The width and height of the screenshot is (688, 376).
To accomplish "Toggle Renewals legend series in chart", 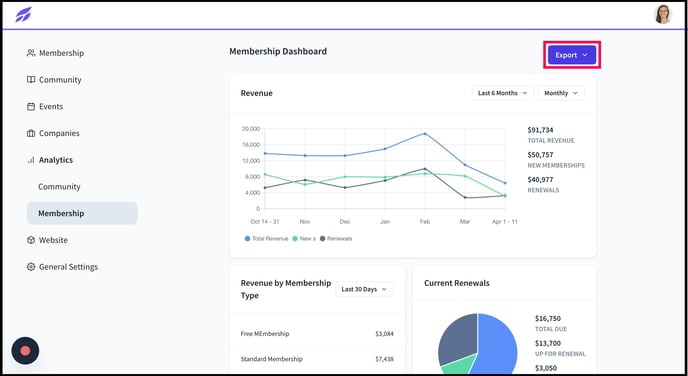I will click(x=336, y=239).
